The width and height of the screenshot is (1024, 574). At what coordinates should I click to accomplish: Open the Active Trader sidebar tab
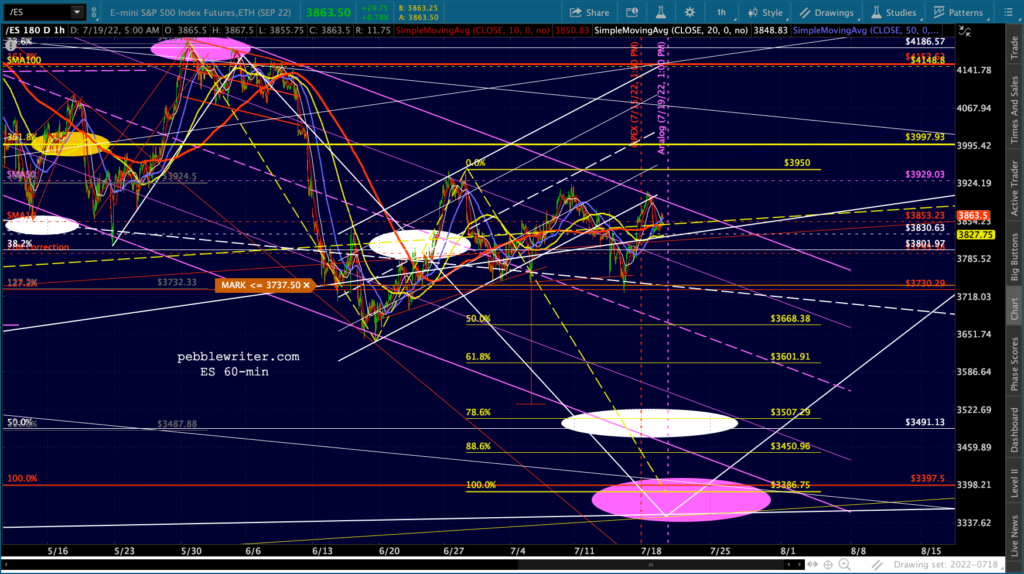(1014, 187)
